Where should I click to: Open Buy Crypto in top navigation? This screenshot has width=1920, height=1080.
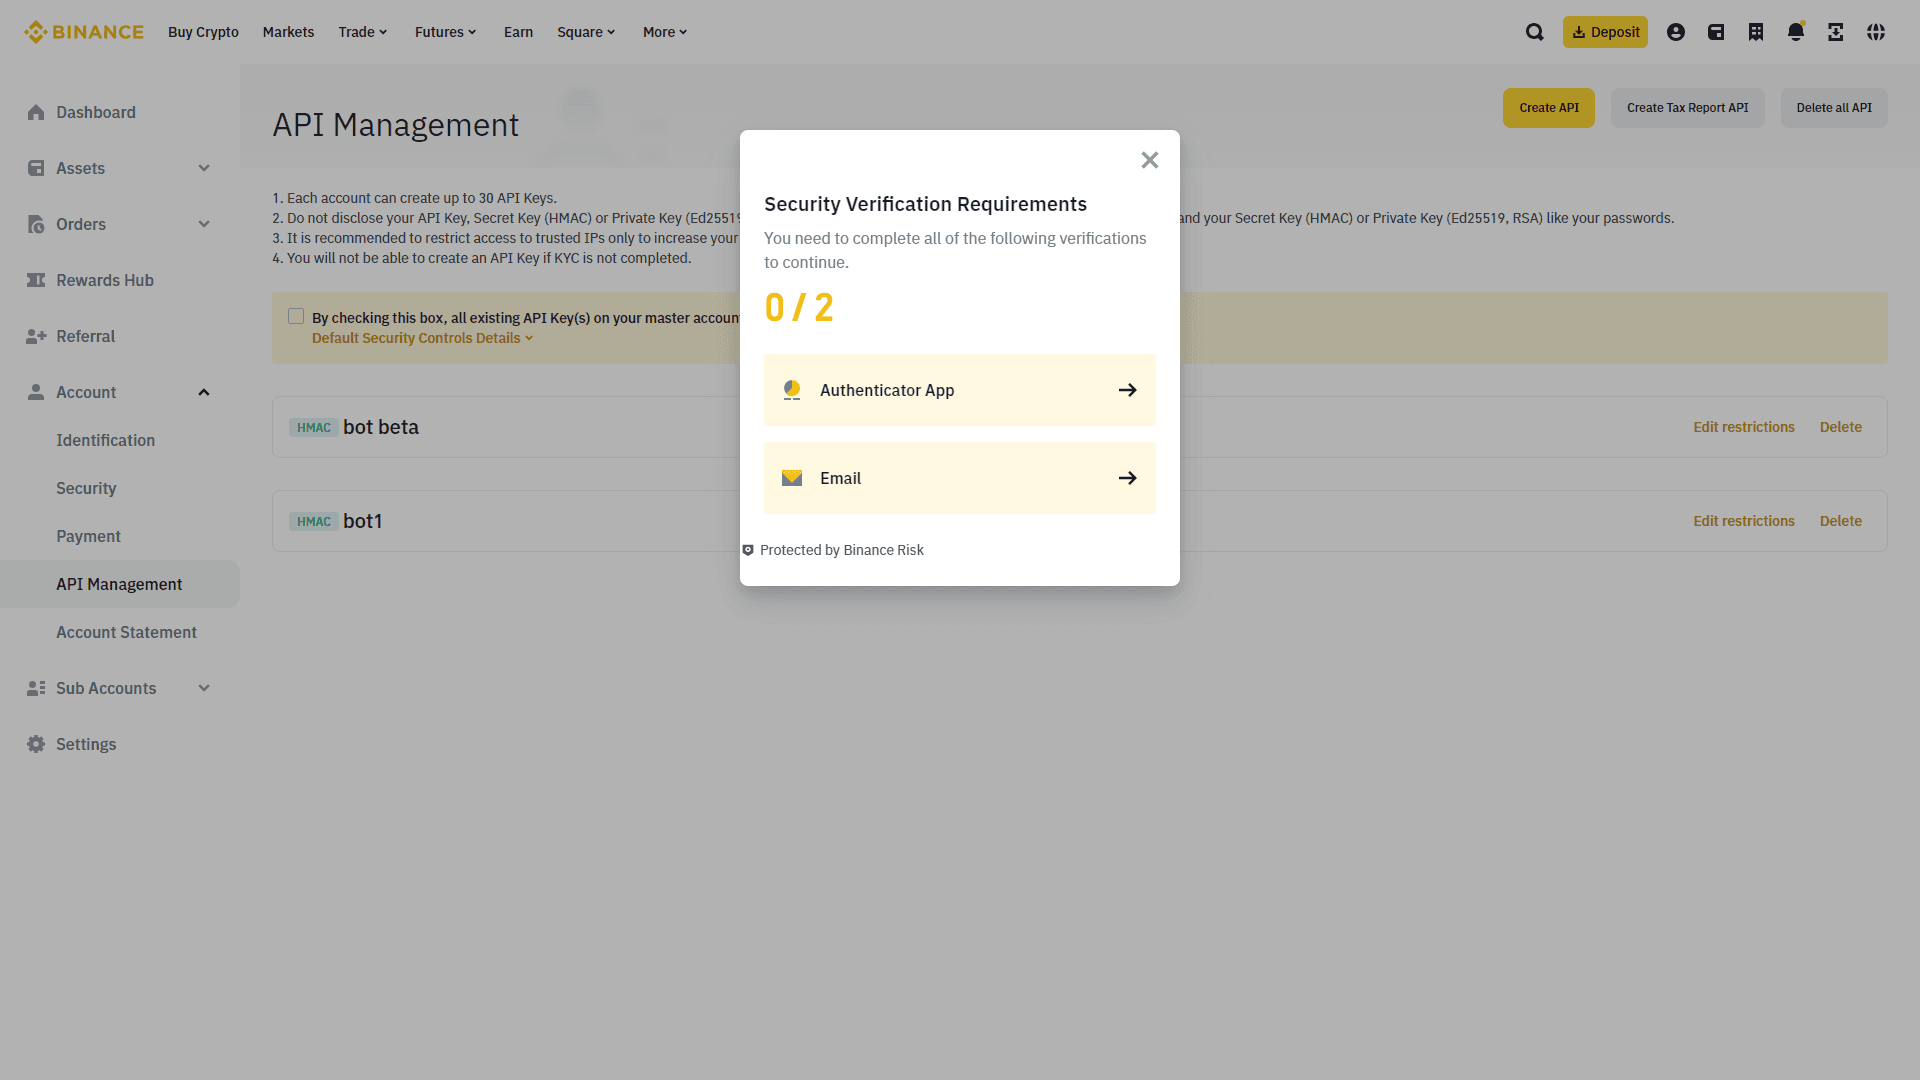(x=203, y=32)
